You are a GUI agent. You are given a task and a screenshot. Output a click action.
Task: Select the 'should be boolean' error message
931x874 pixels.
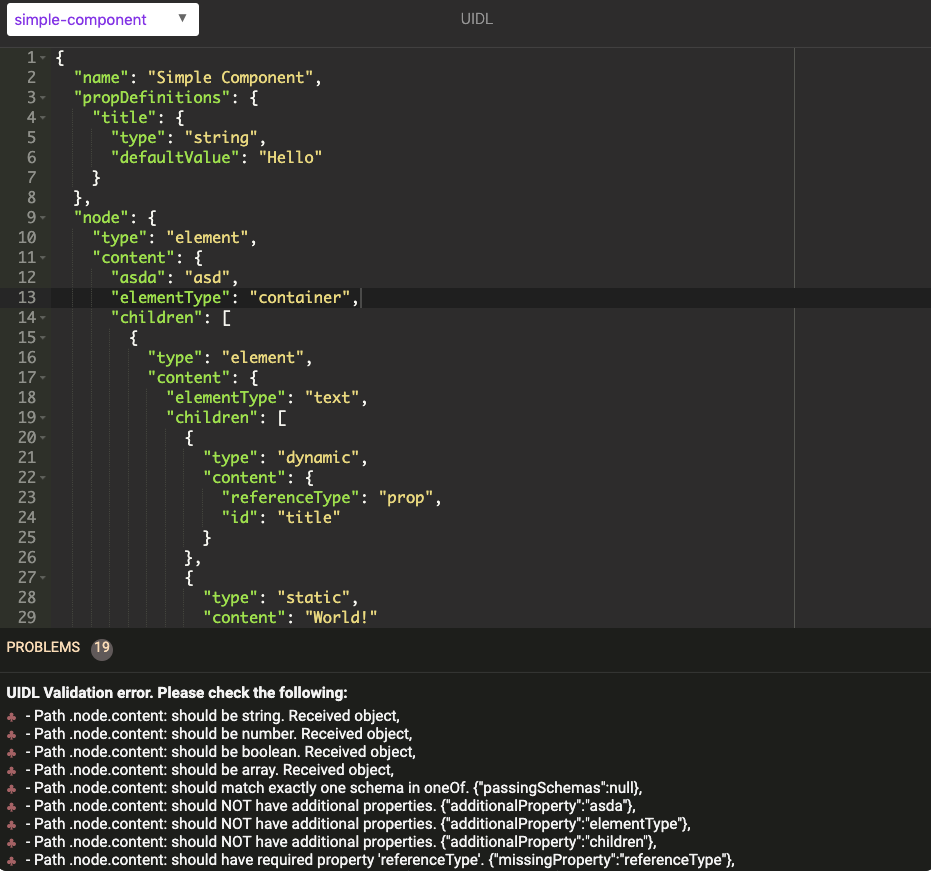click(x=220, y=752)
